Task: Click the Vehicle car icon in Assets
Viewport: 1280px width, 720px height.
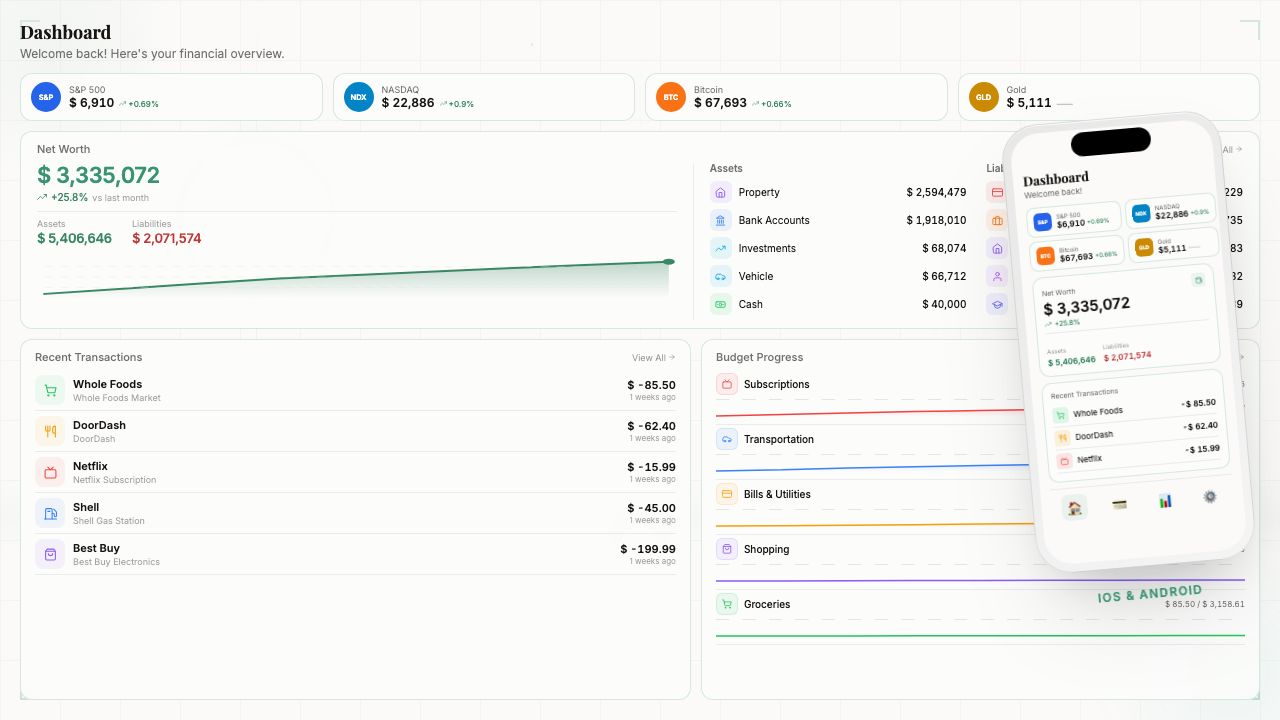Action: (x=721, y=276)
